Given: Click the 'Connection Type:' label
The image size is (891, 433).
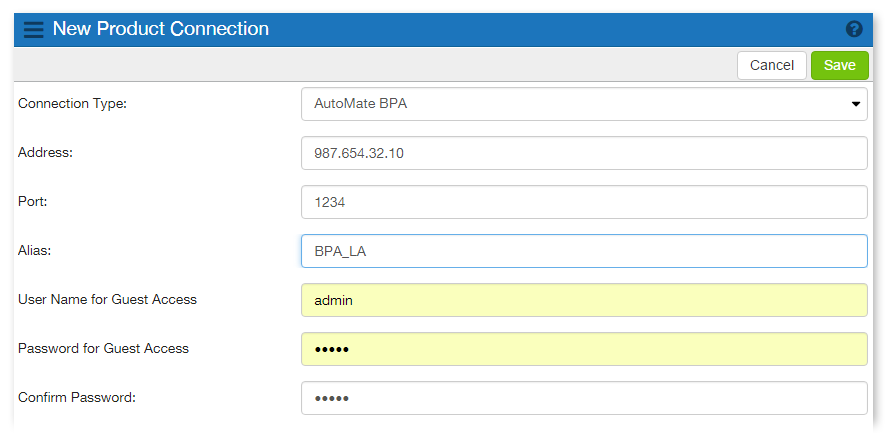Looking at the screenshot, I should click(x=73, y=103).
